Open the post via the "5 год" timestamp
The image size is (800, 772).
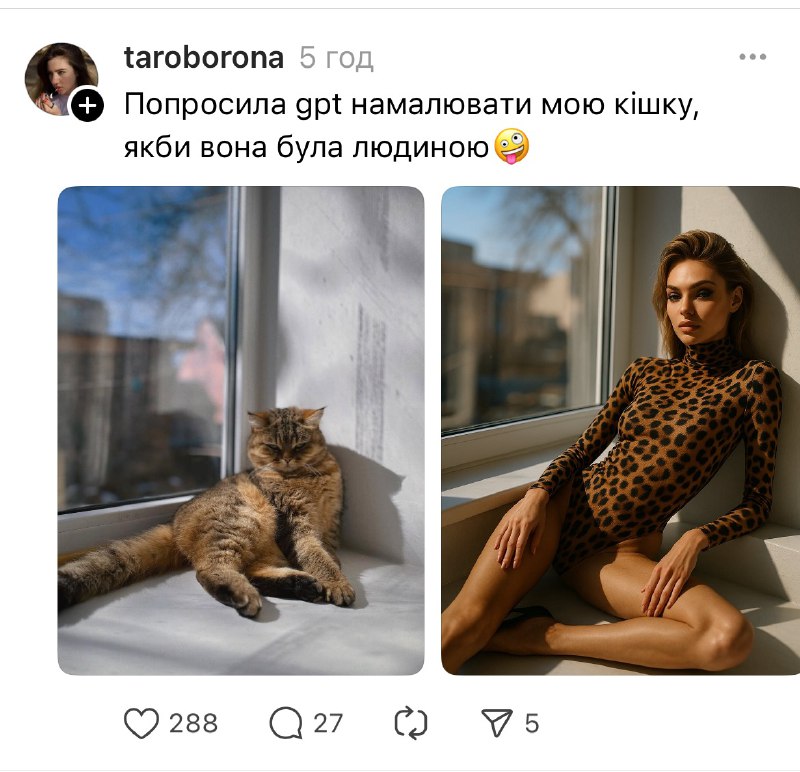[x=336, y=58]
